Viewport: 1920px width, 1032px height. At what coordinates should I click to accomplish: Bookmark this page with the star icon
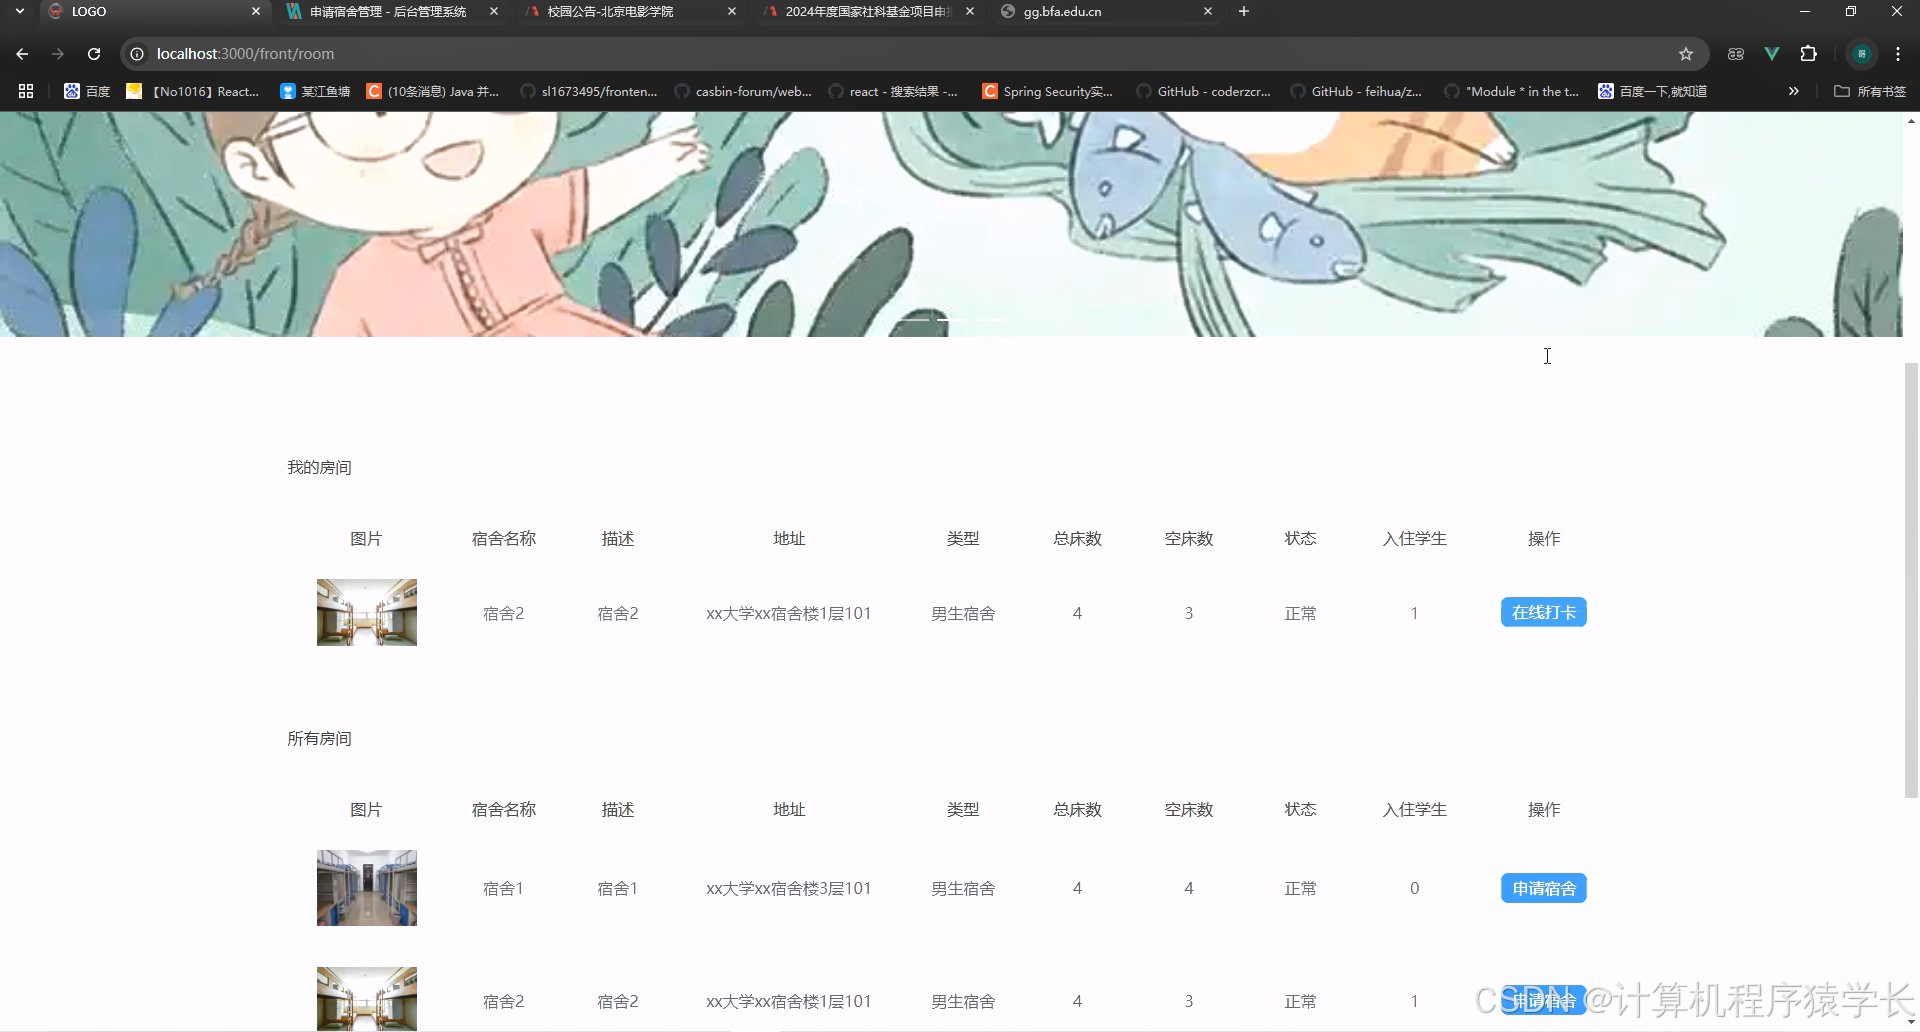[1686, 53]
